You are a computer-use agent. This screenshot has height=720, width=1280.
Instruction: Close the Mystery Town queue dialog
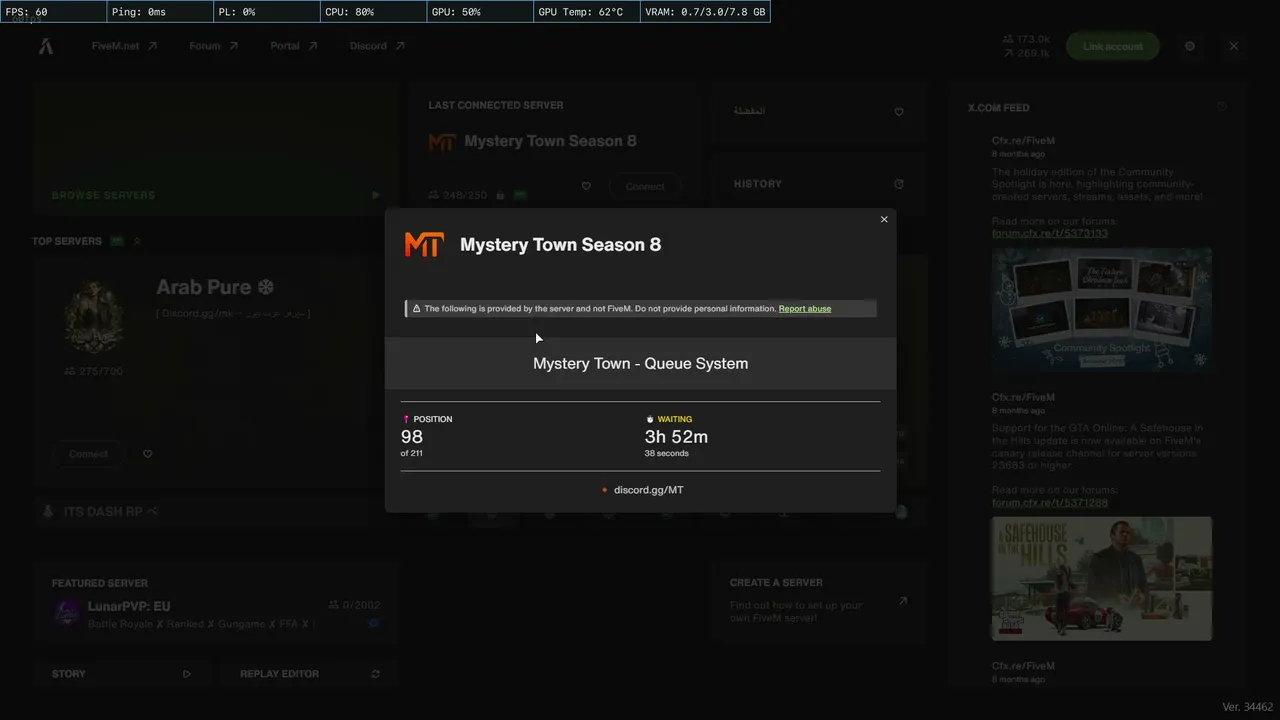pyautogui.click(x=884, y=220)
